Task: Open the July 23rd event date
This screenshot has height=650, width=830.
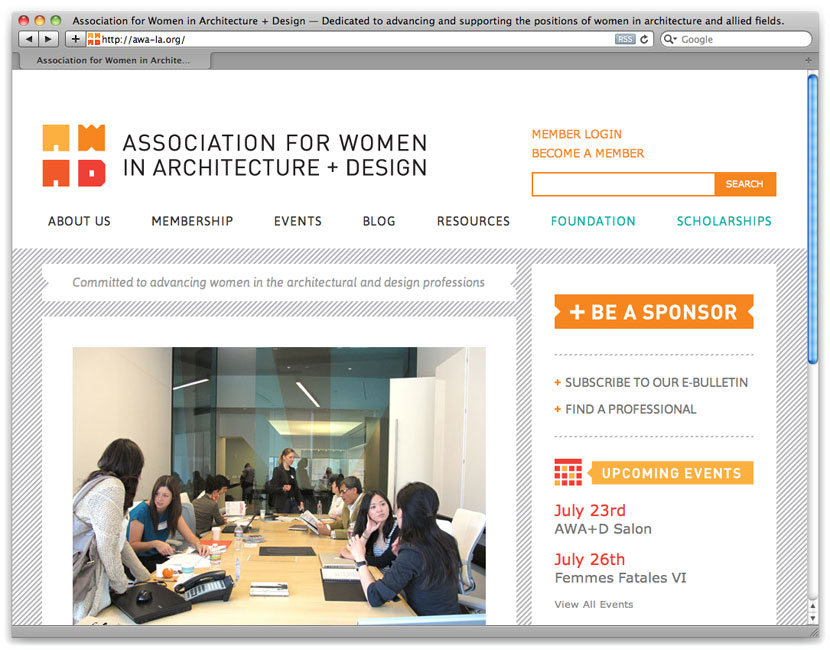Action: click(x=590, y=510)
